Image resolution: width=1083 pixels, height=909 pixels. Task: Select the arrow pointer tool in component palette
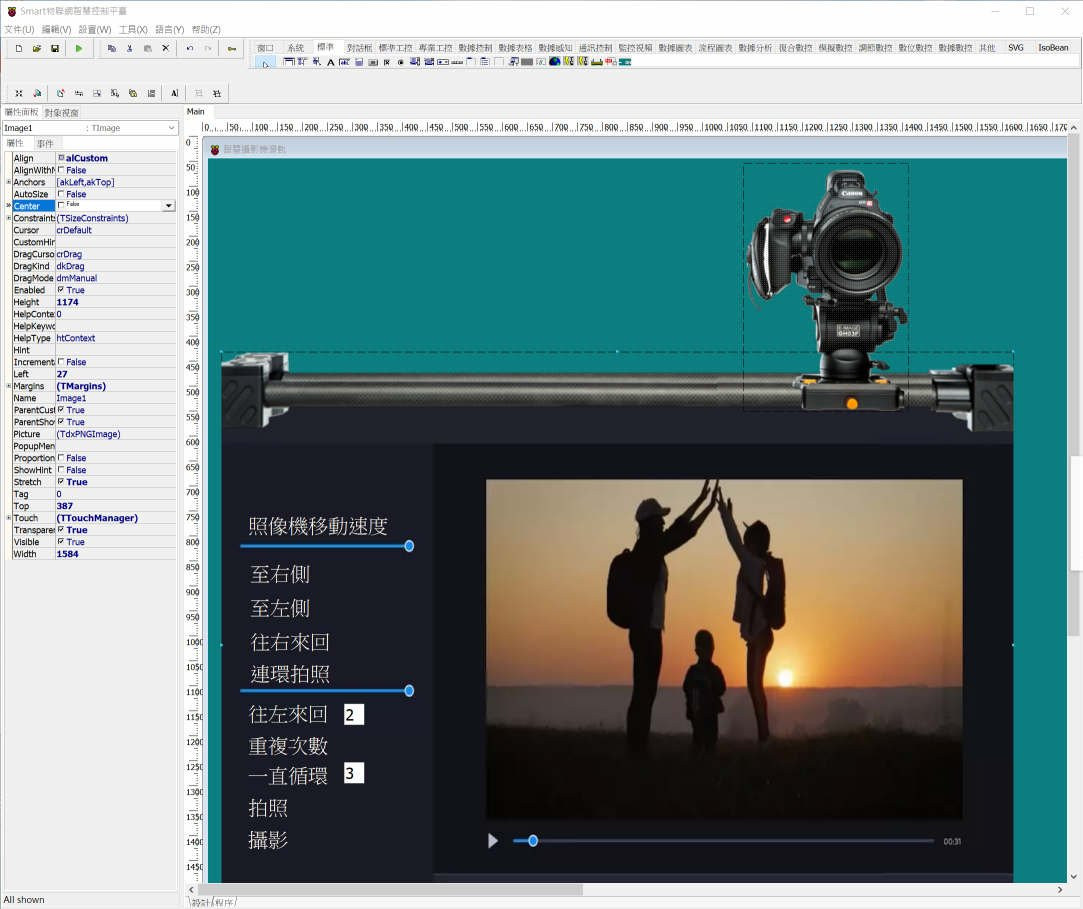265,63
